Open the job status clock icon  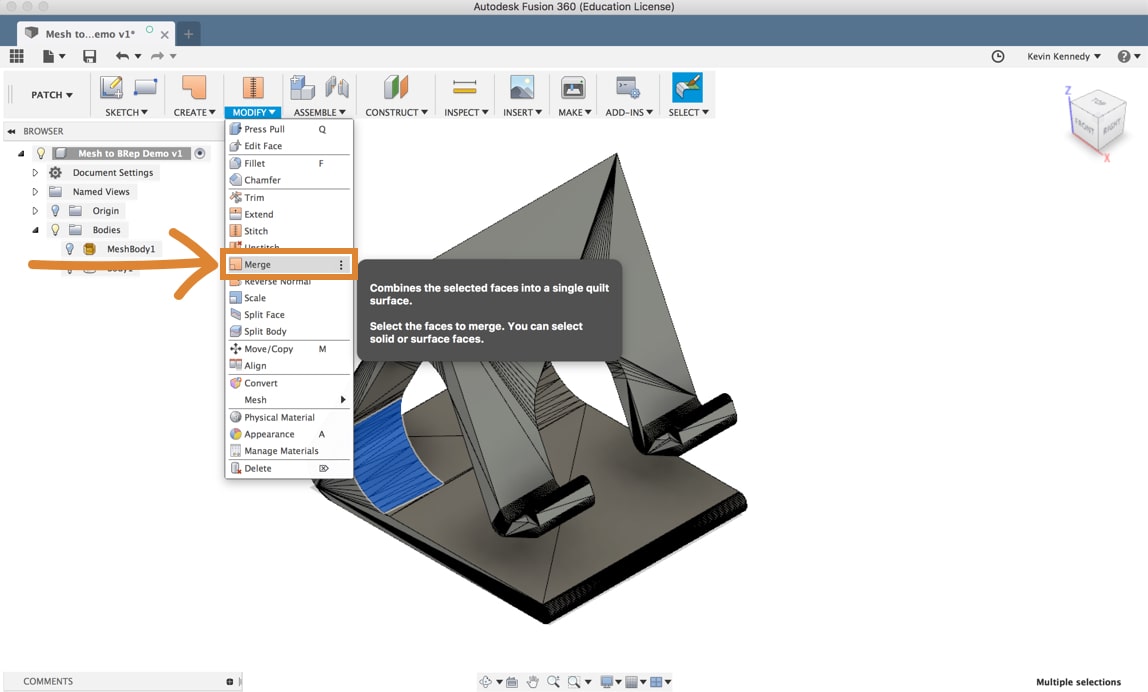(x=998, y=56)
